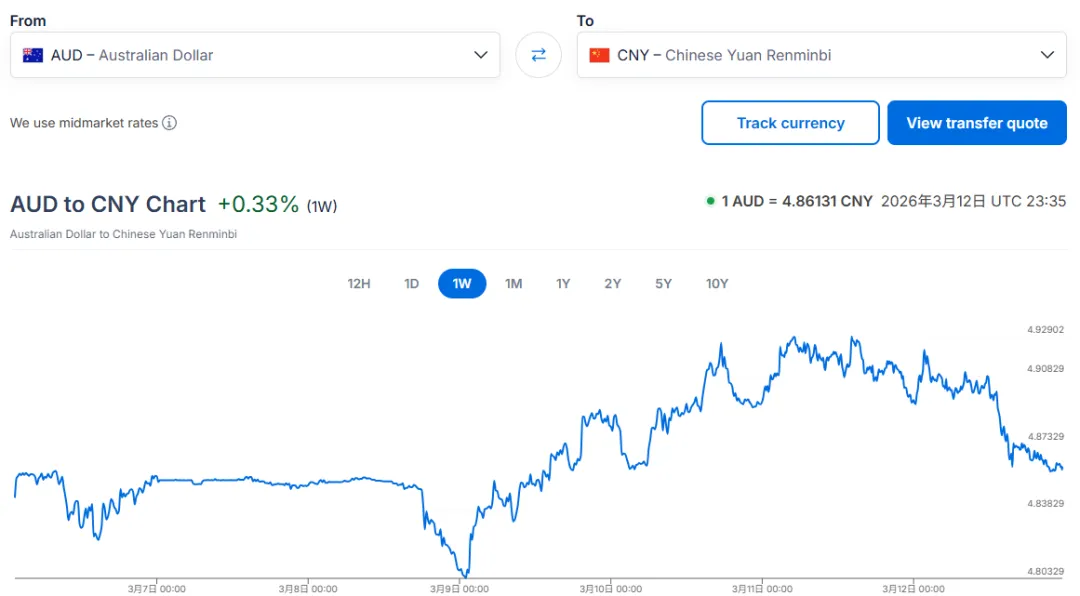Select the 12H chart range

point(359,284)
